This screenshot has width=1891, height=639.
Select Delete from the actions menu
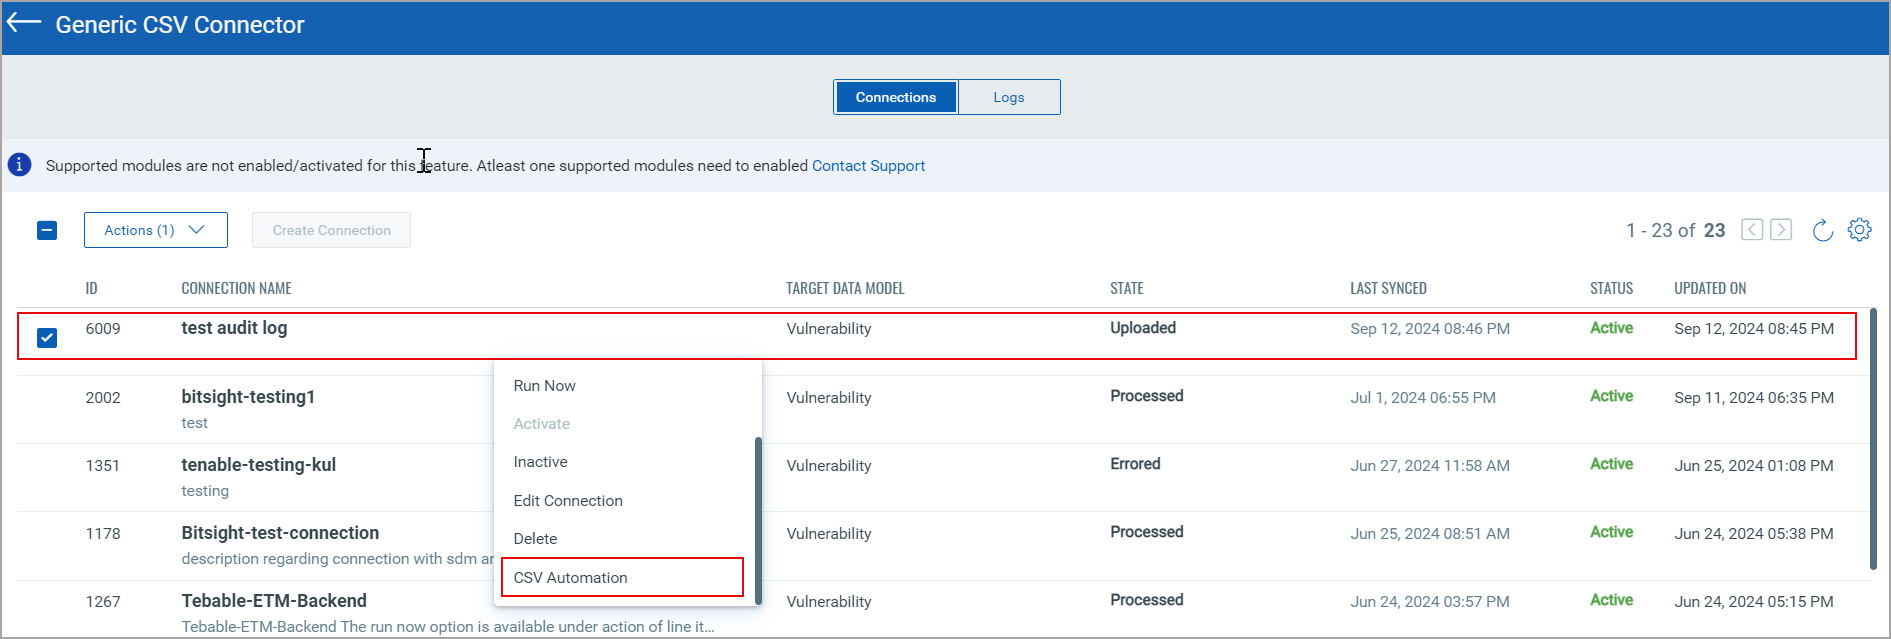pos(535,539)
